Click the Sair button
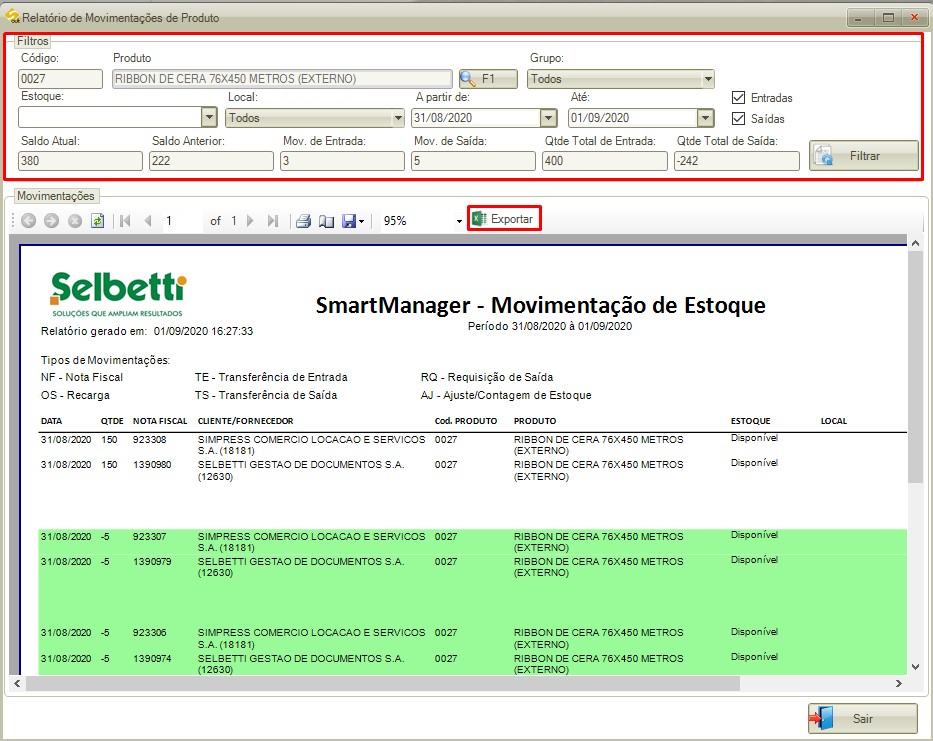 (862, 718)
